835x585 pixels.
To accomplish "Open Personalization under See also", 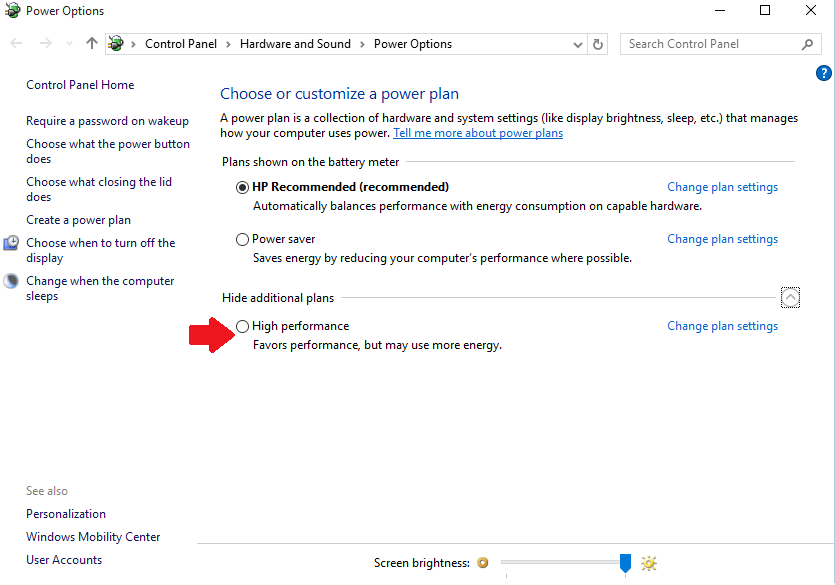I will click(x=66, y=514).
